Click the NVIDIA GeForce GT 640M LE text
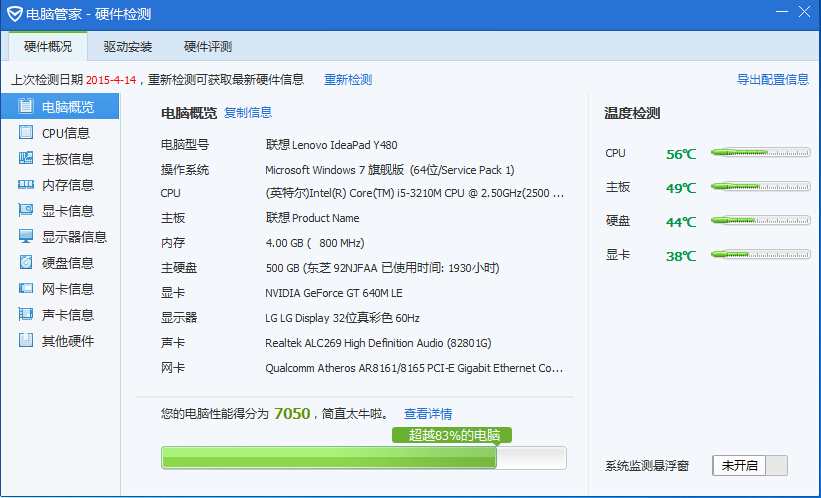Image resolution: width=821 pixels, height=498 pixels. (x=334, y=293)
